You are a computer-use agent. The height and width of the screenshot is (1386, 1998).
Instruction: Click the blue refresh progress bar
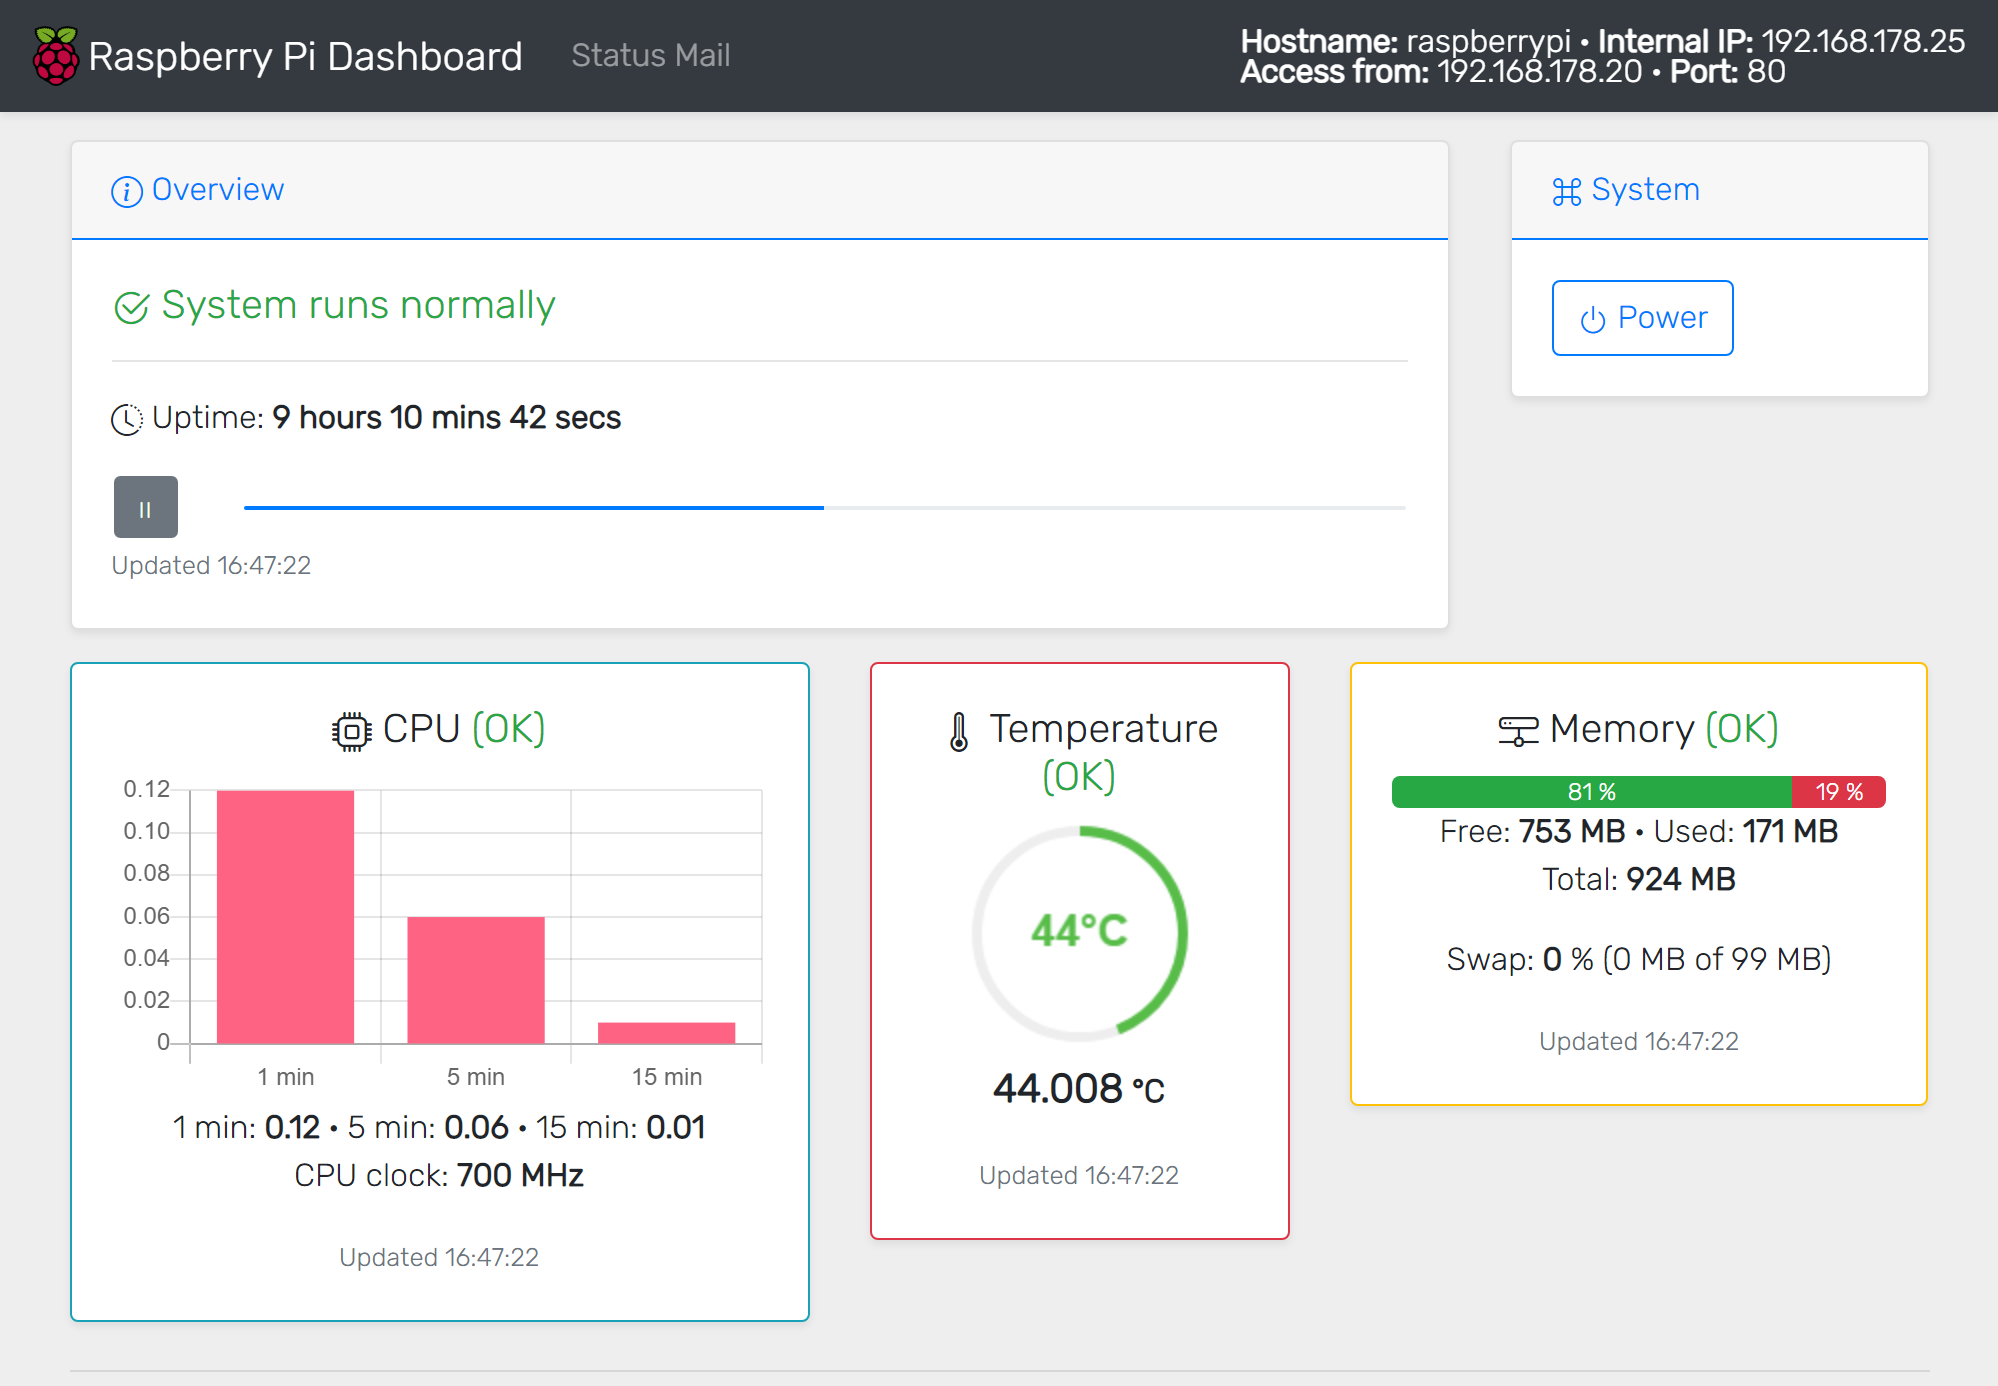click(534, 508)
